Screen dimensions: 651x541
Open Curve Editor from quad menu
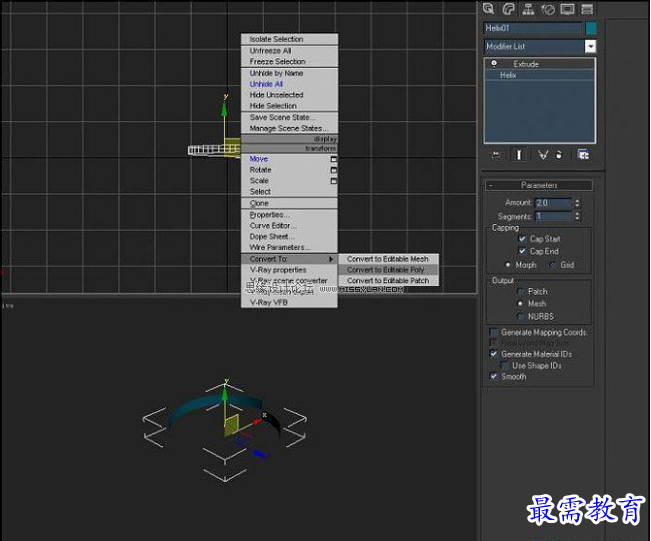(x=289, y=226)
